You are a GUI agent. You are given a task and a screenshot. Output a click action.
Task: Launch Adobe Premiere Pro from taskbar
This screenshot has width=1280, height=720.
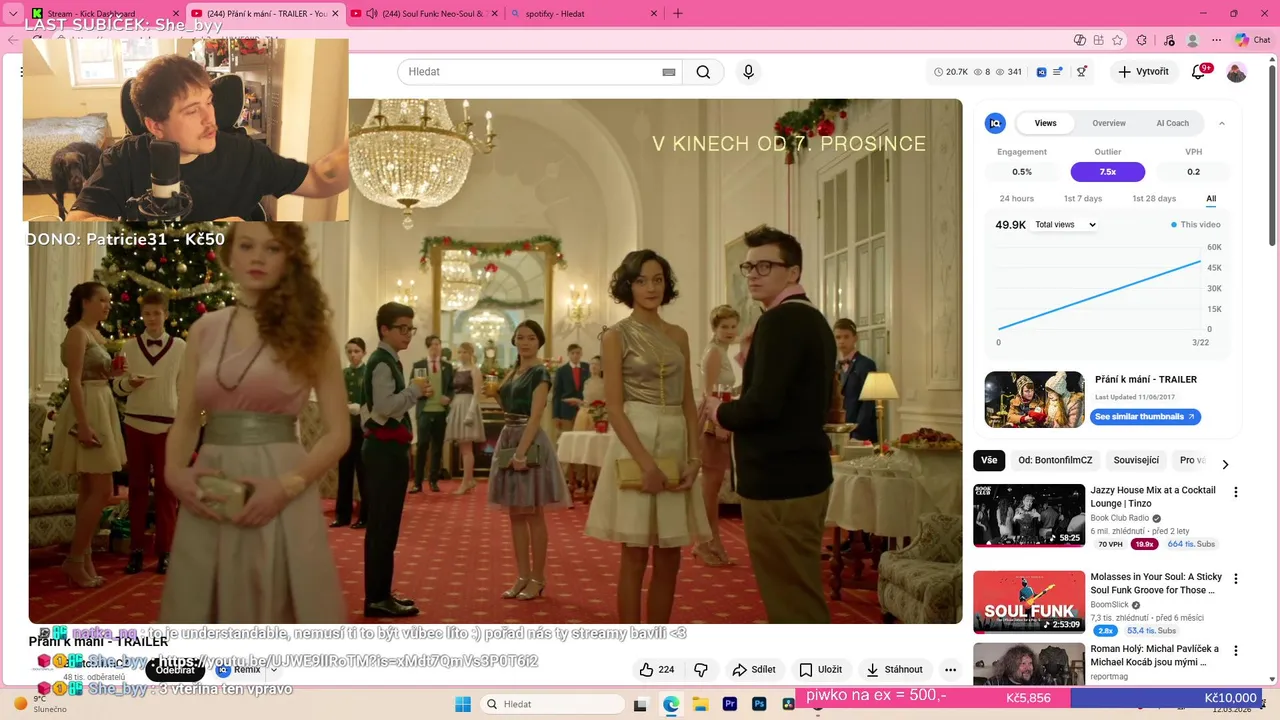pyautogui.click(x=730, y=704)
